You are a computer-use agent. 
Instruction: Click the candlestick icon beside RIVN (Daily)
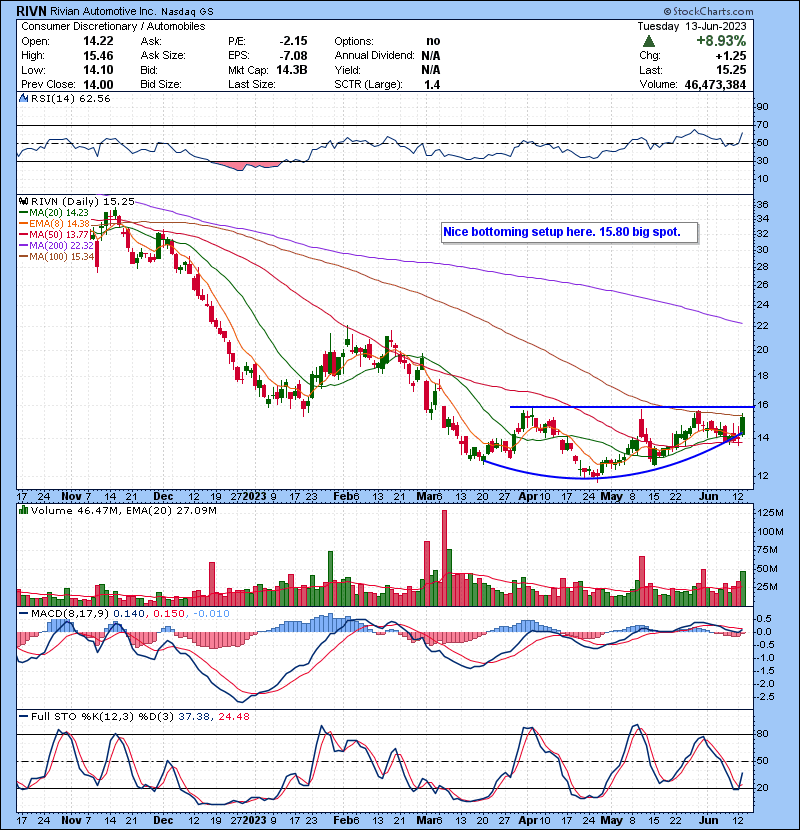pos(23,201)
